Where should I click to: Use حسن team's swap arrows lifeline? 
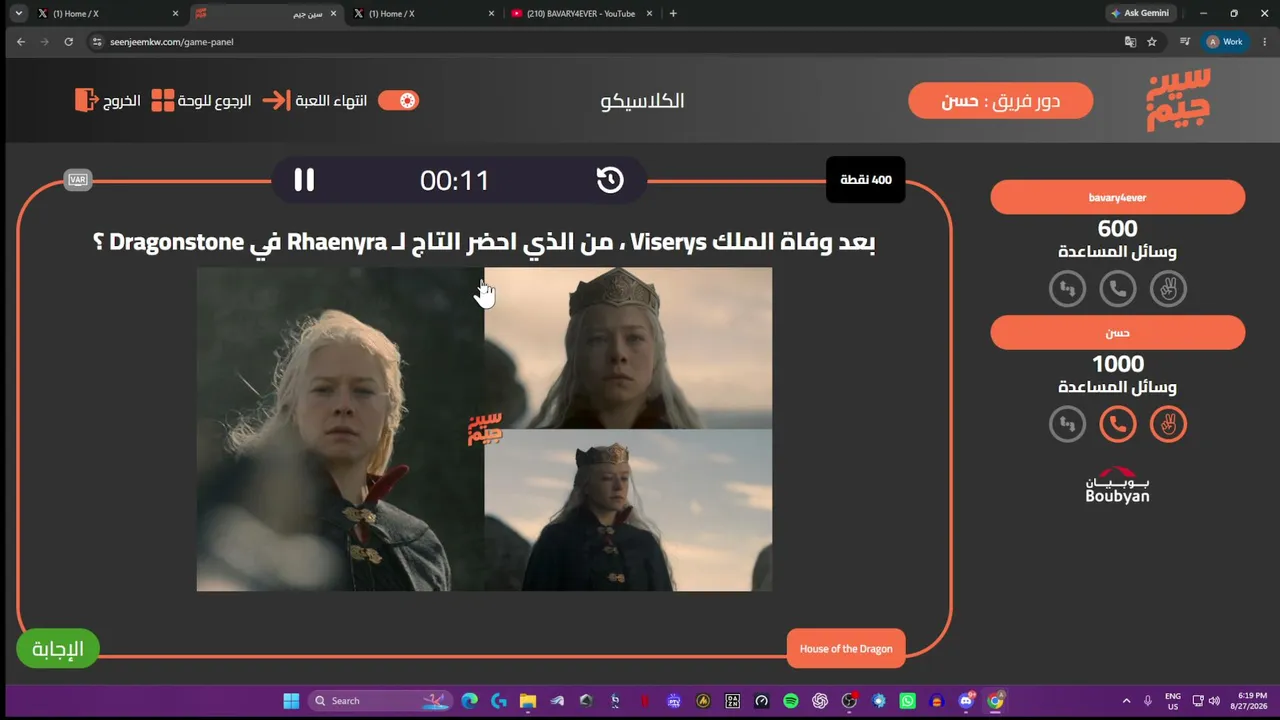coord(1067,424)
